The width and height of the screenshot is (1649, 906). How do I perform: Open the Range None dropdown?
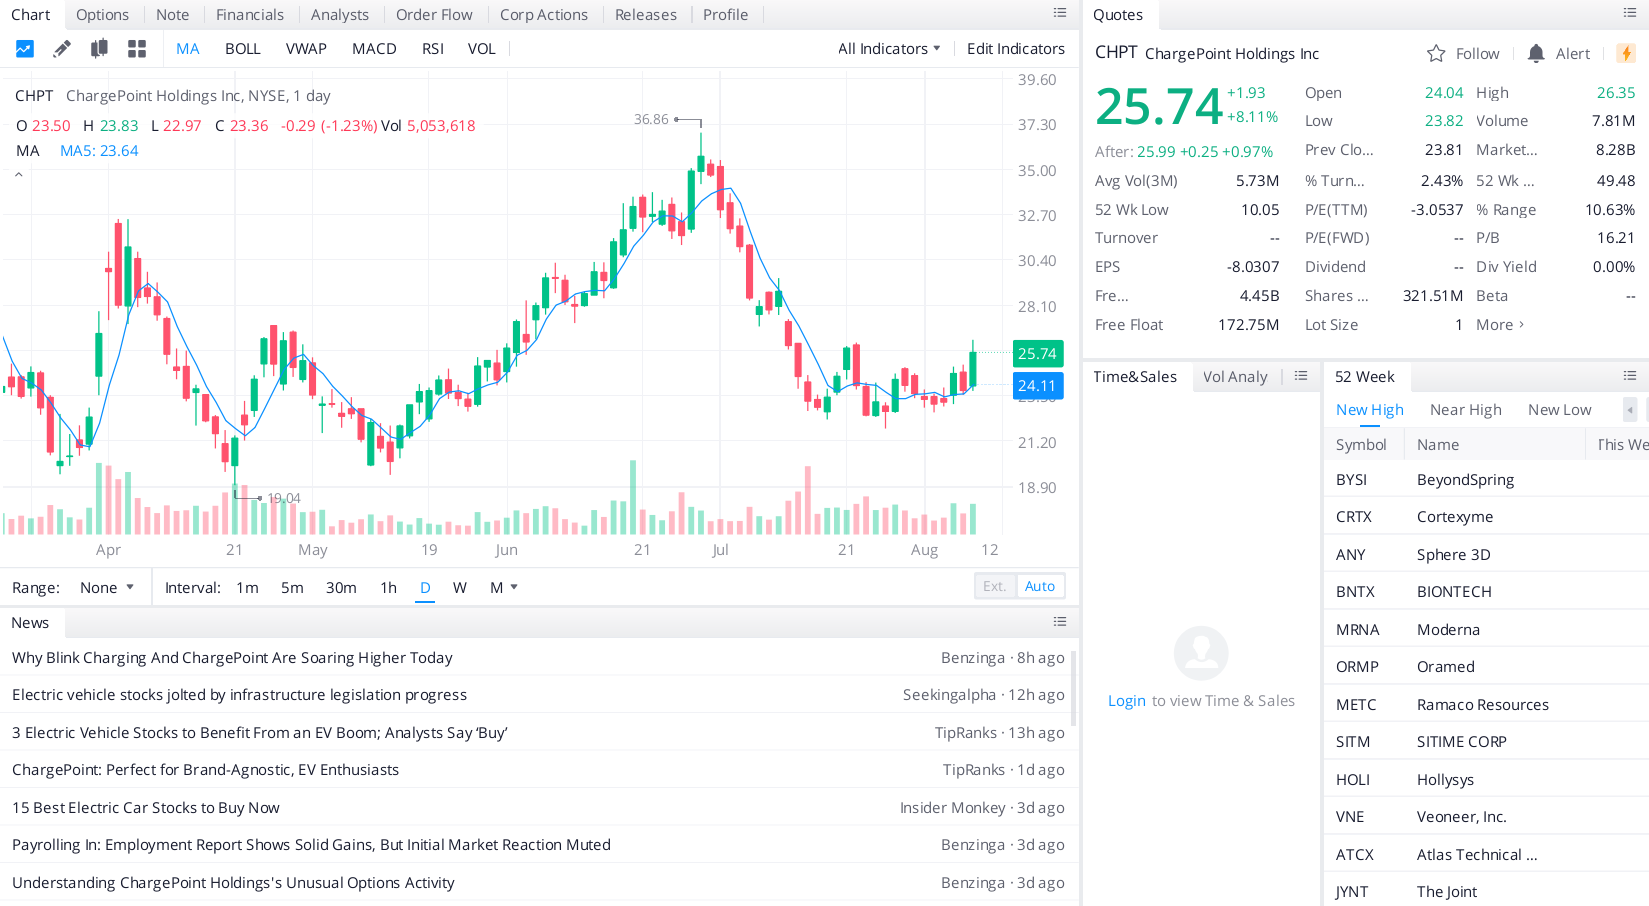[x=107, y=588]
